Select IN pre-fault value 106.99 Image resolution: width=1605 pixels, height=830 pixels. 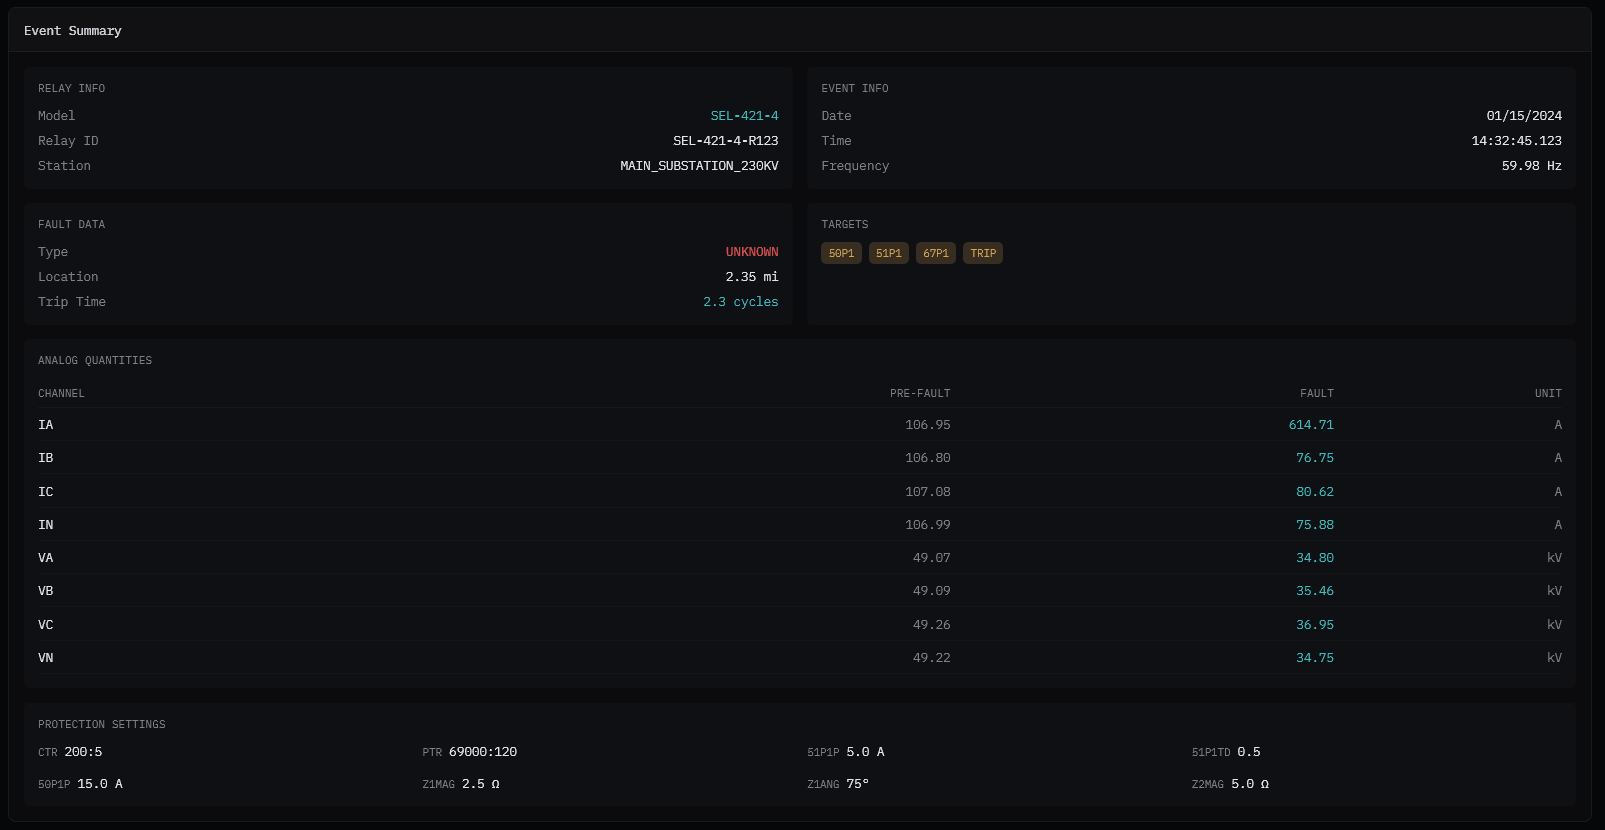928,525
